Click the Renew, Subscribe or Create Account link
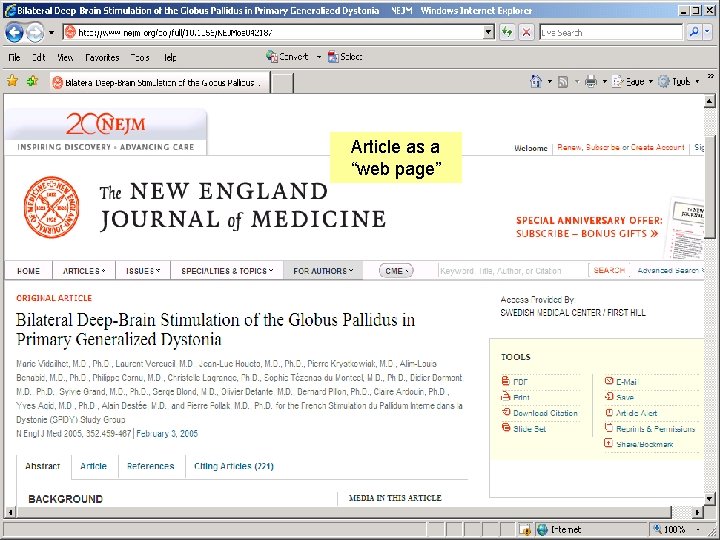720x540 pixels. click(x=621, y=147)
